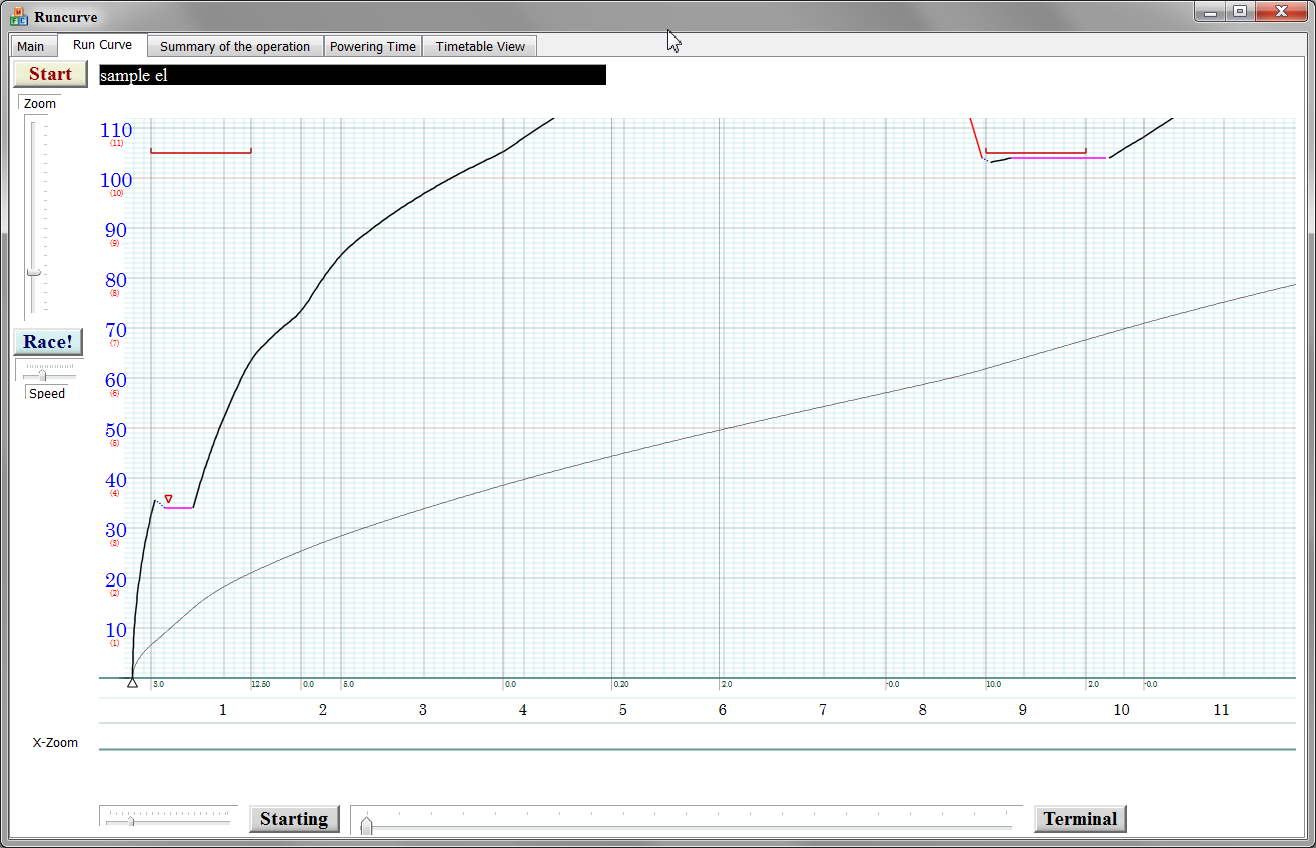Screen dimensions: 1316x848
Task: Open Summary of the operation tab
Action: 235,46
